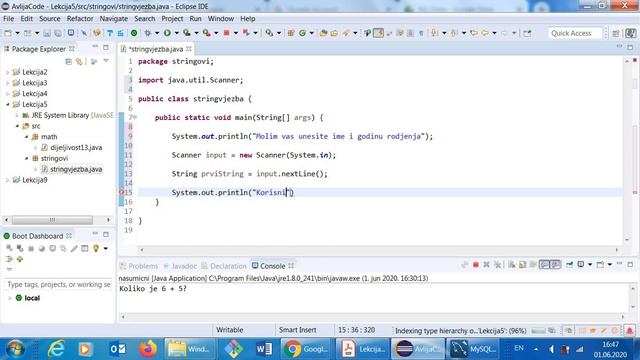This screenshot has width=640, height=360.
Task: Select dijeljivost13.java in Package Explorer
Action: coord(76,148)
